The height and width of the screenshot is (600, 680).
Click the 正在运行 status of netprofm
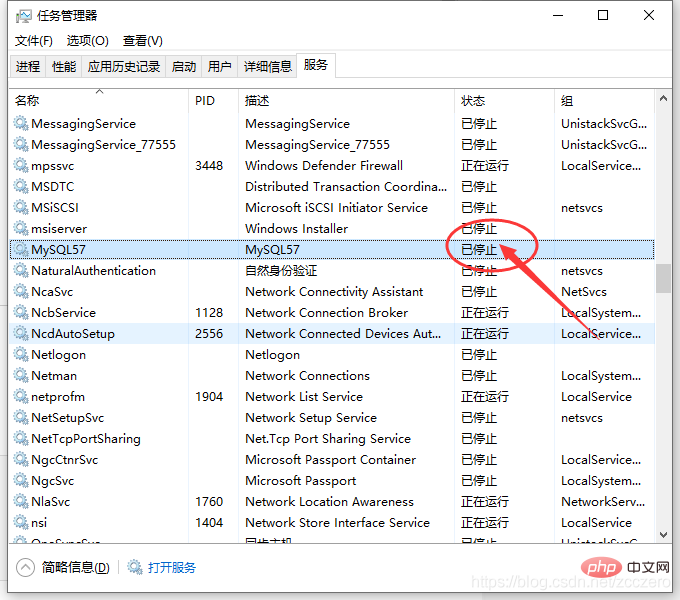tap(485, 397)
